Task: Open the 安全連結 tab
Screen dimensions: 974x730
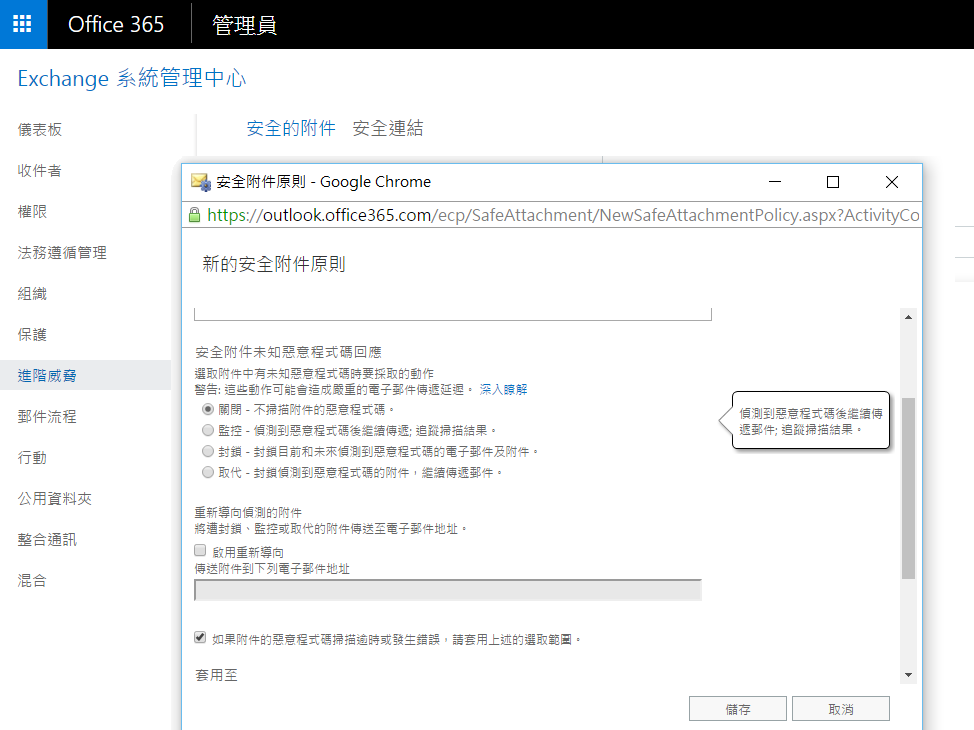Action: [388, 128]
